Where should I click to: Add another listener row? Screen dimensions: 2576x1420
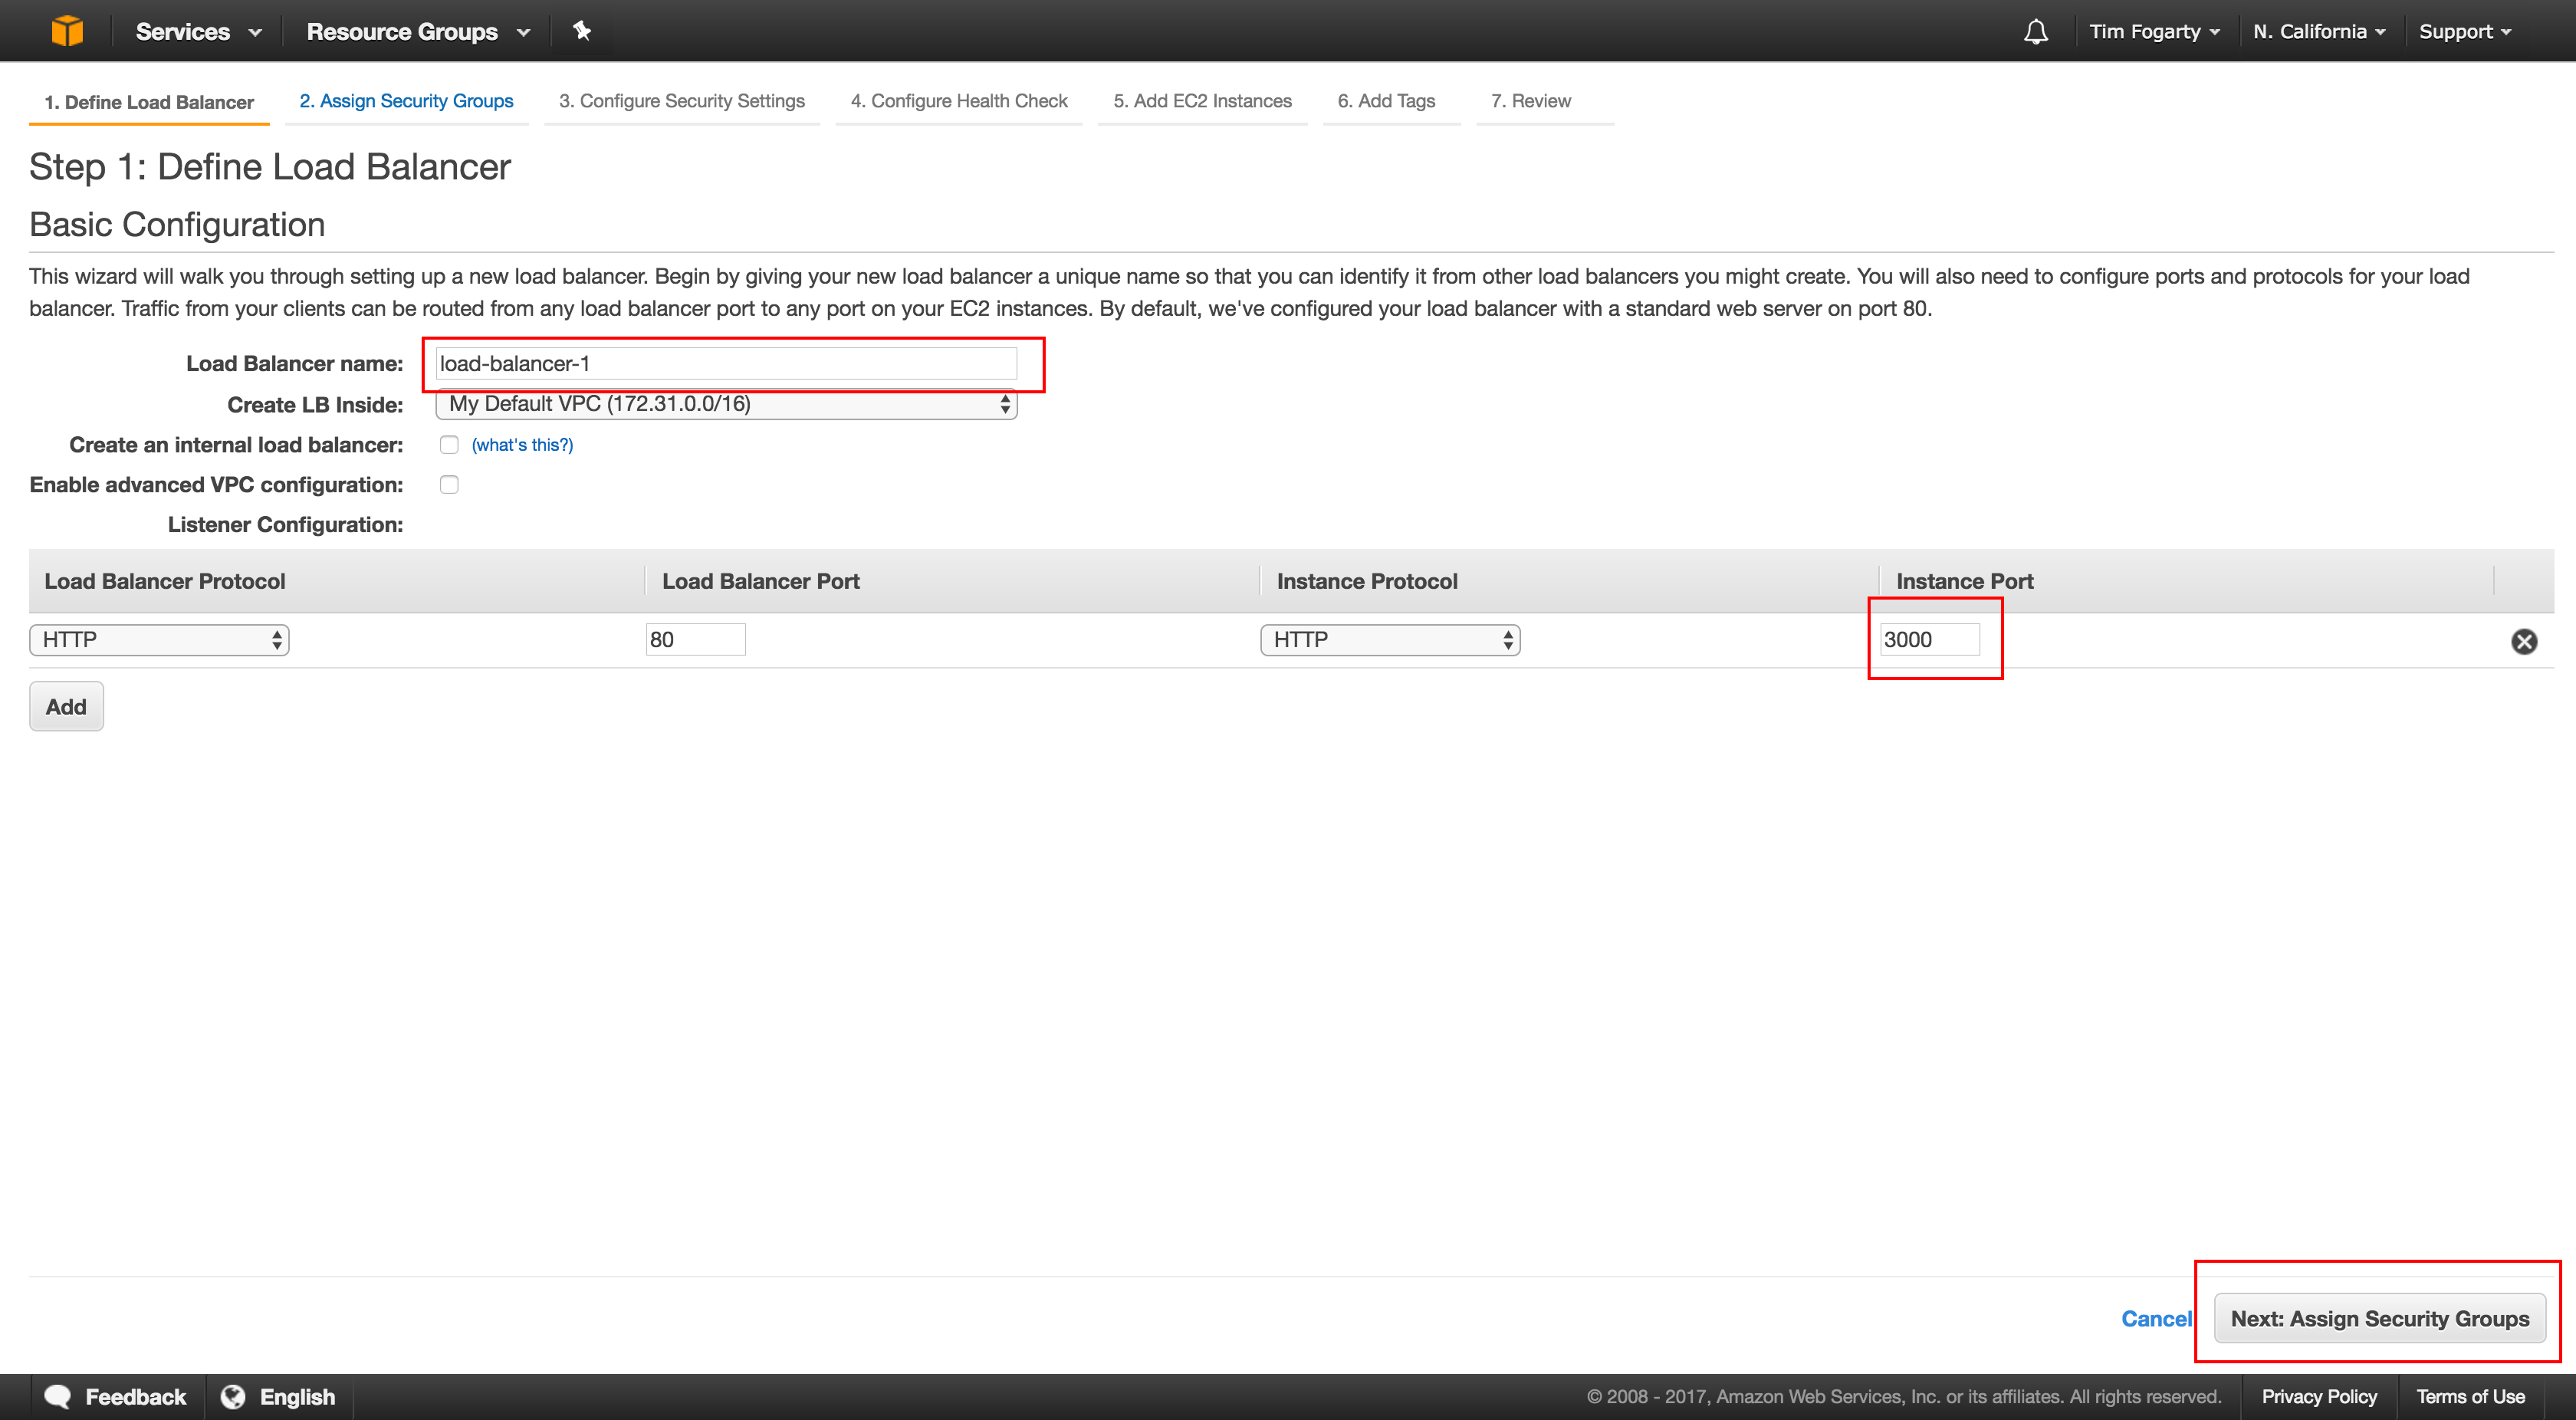[x=65, y=706]
